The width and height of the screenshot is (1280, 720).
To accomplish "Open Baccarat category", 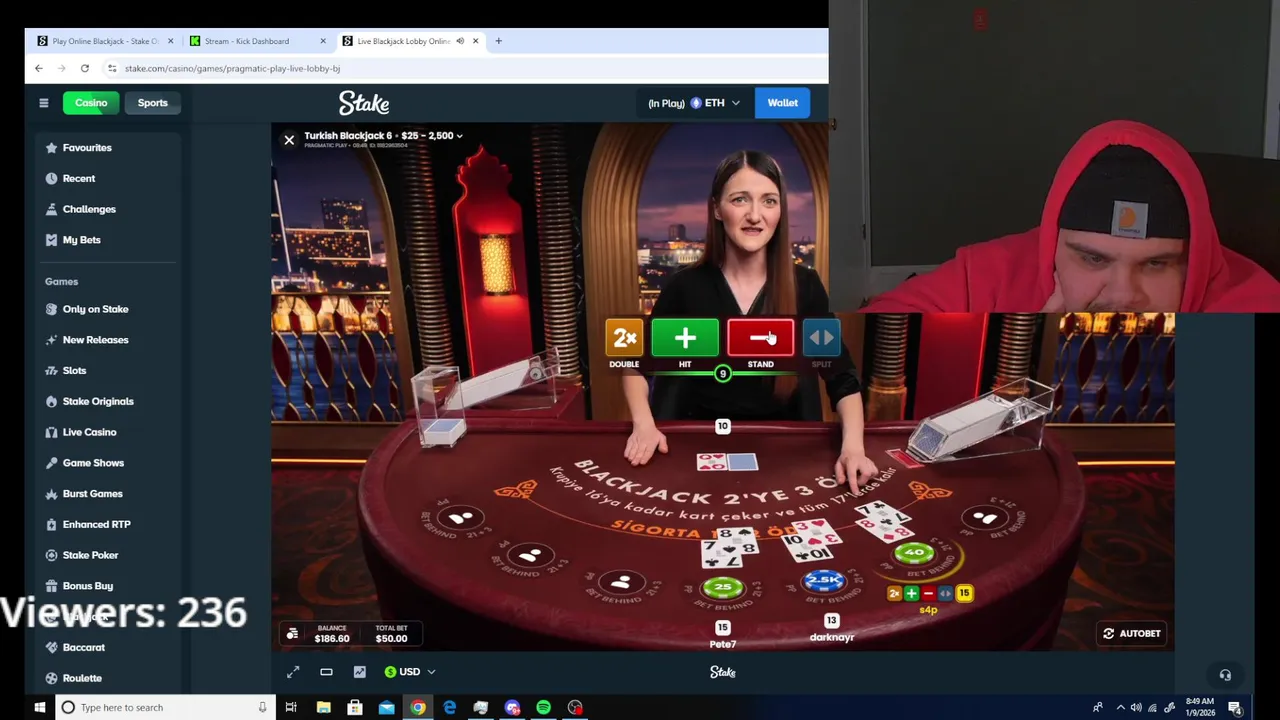I will tap(83, 647).
